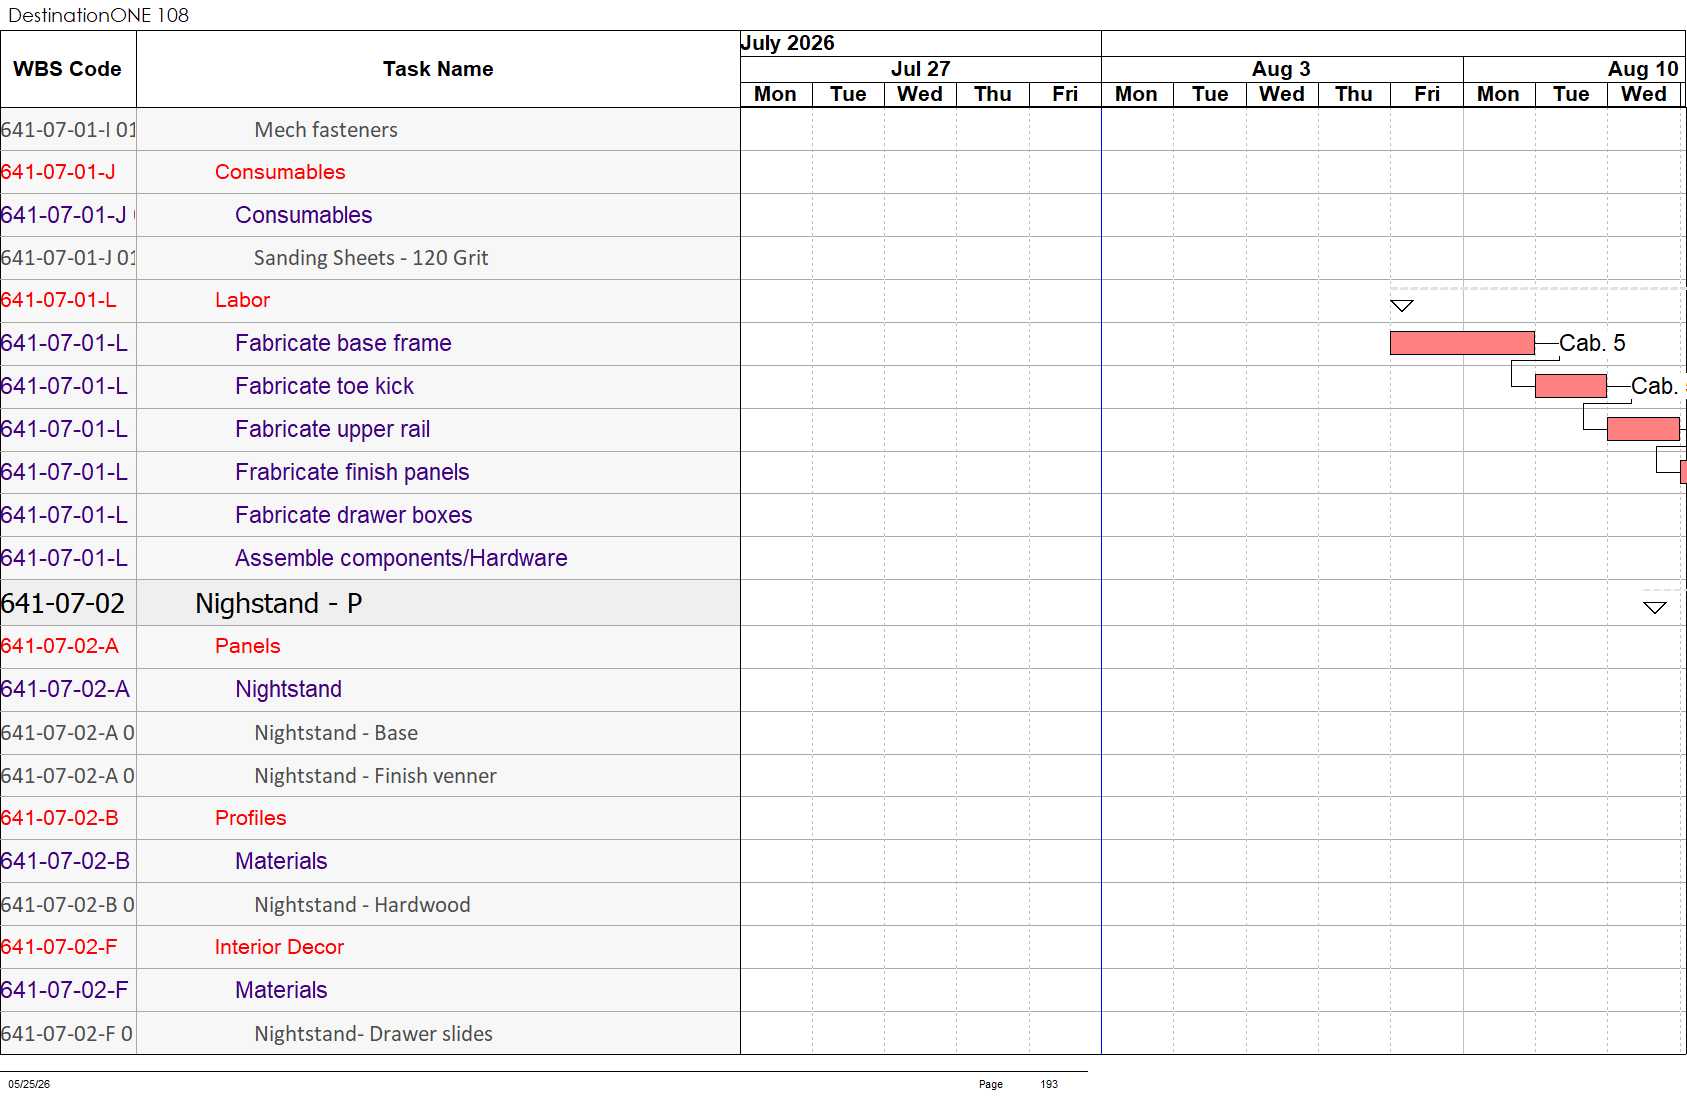Click the page number 193 in footer
This screenshot has height=1097, width=1687.
pyautogui.click(x=1049, y=1084)
